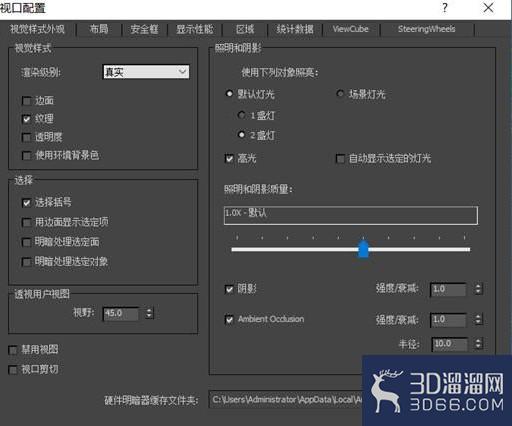Screen dimensions: 512x426
Task: Click the 视野 value field
Action: pos(120,314)
